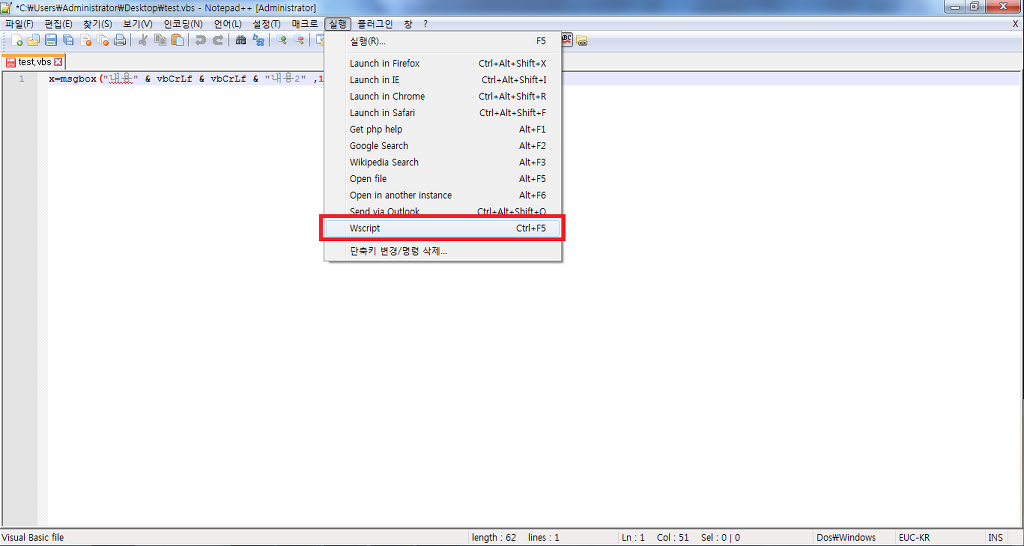Choose Wikipedia Search menu entry
This screenshot has height=546, width=1024.
(443, 162)
